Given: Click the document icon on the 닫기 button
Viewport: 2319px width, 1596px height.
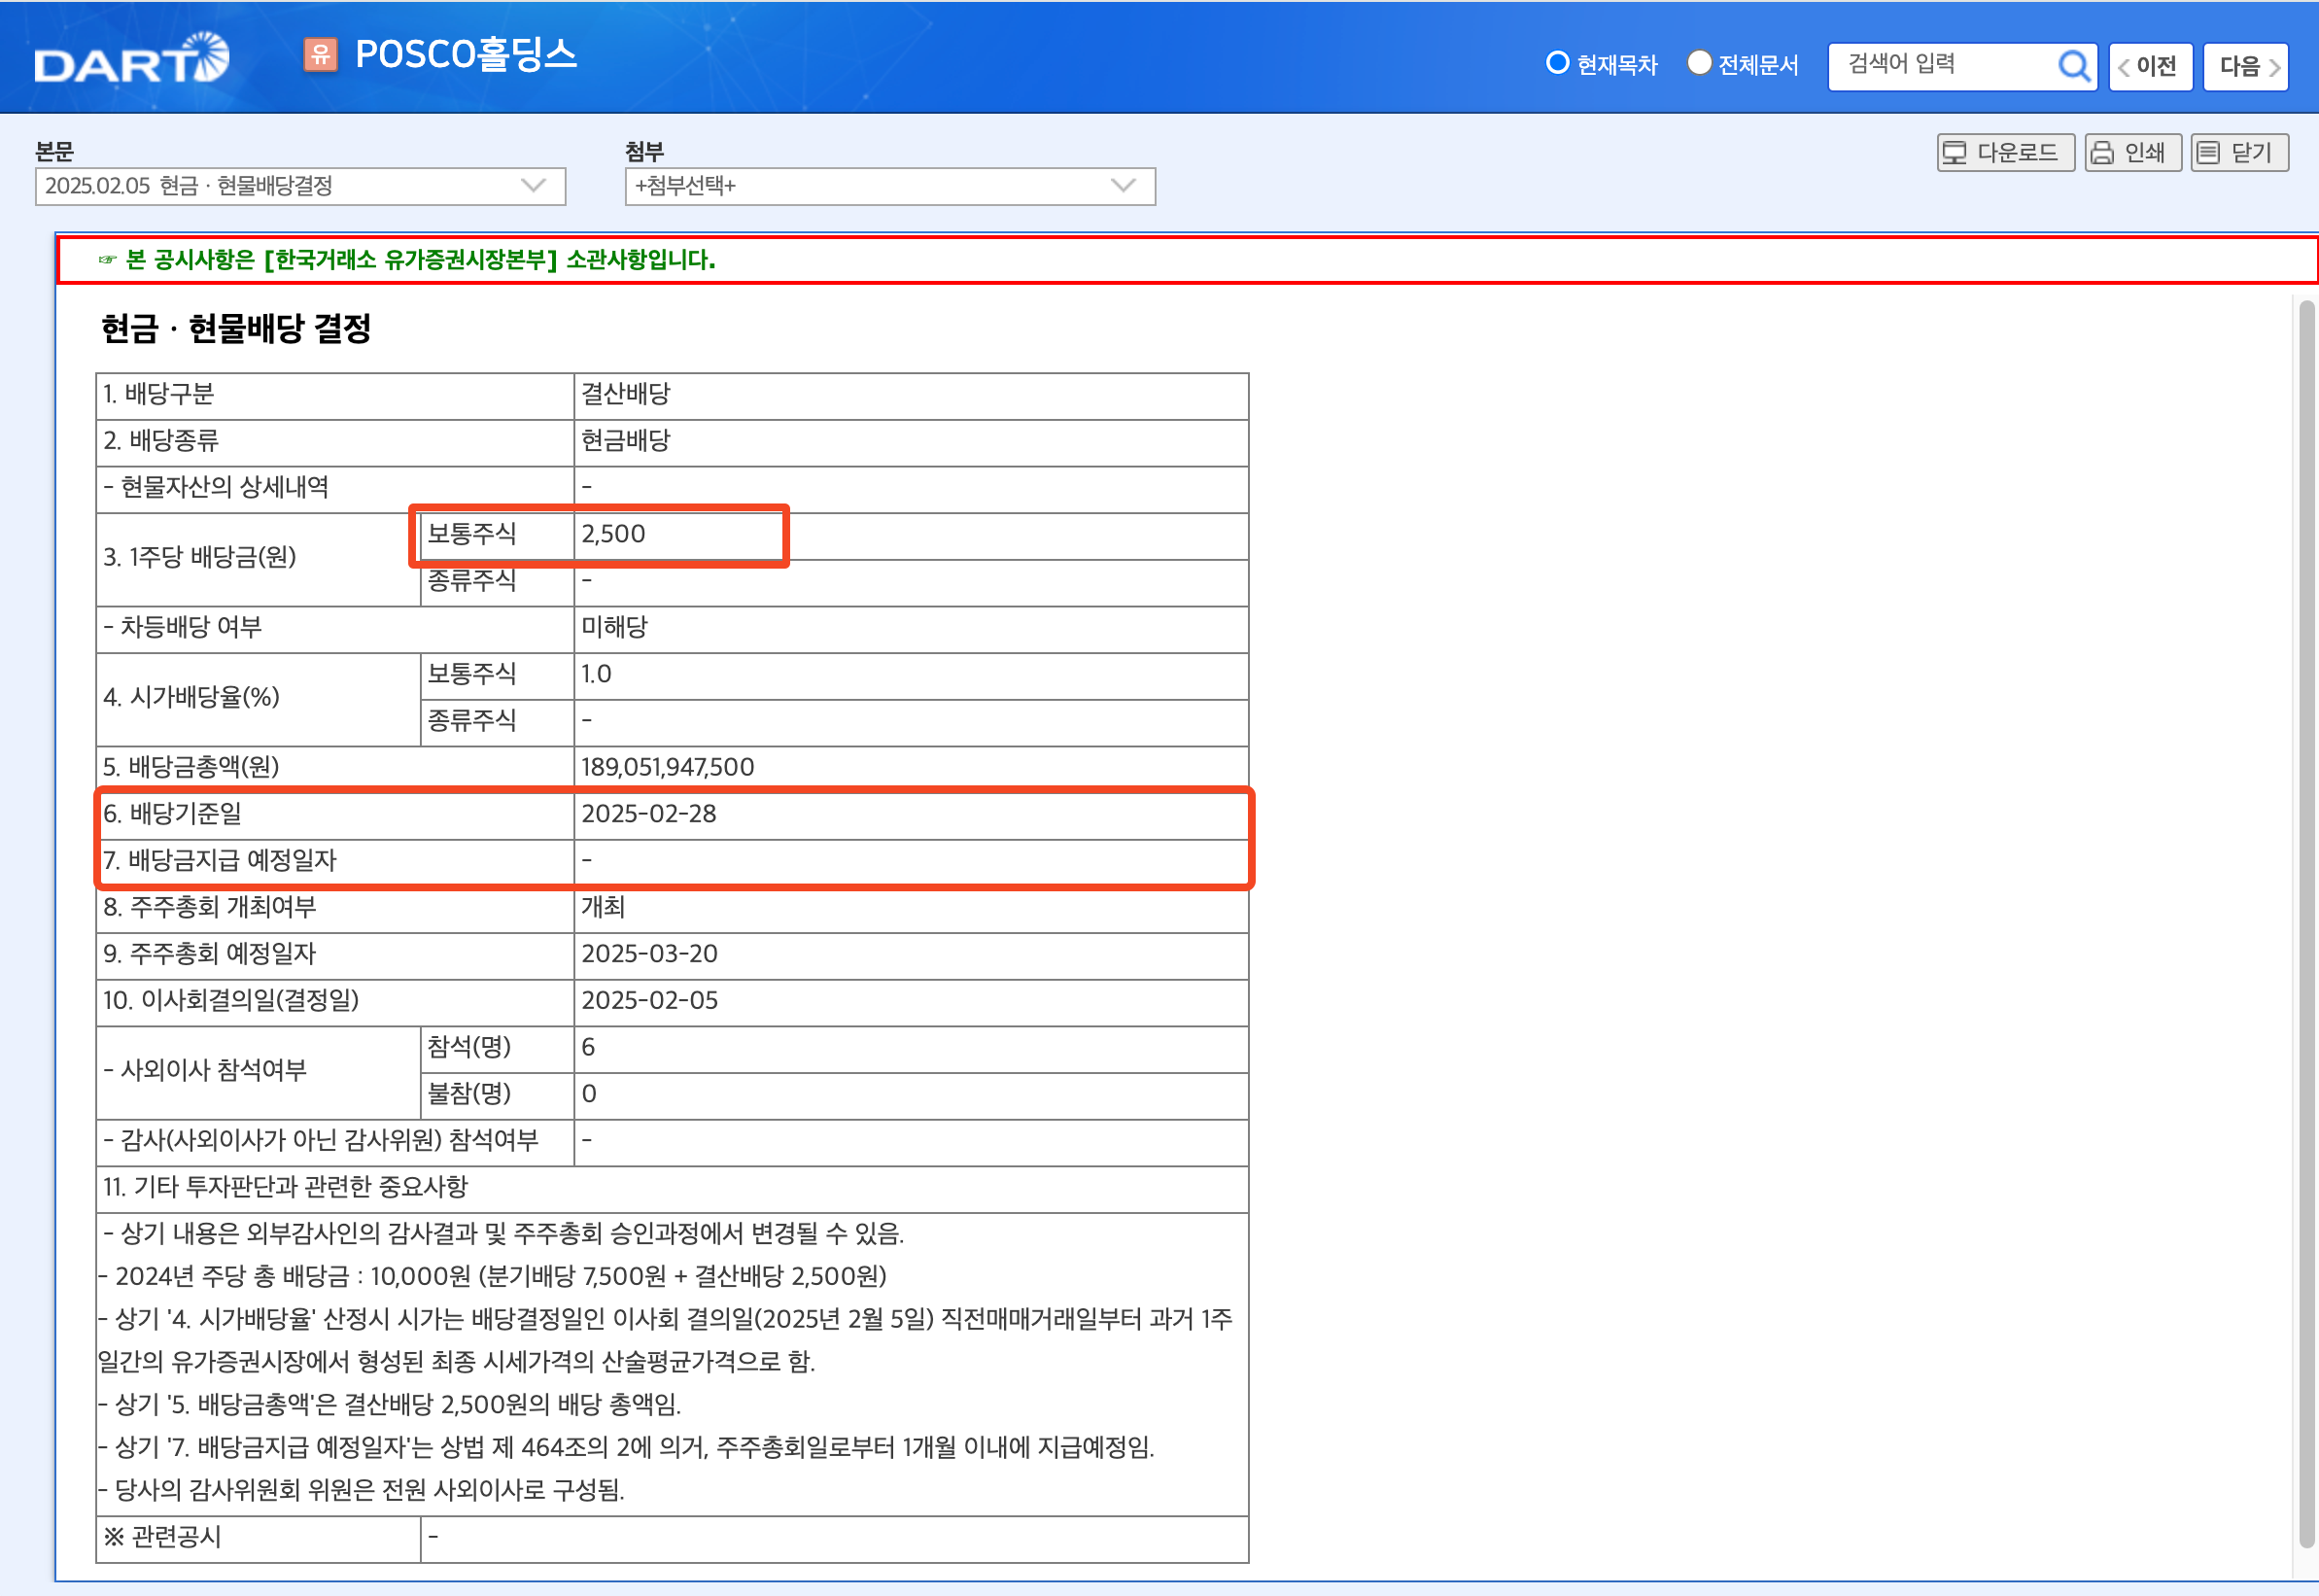Looking at the screenshot, I should pyautogui.click(x=2207, y=152).
